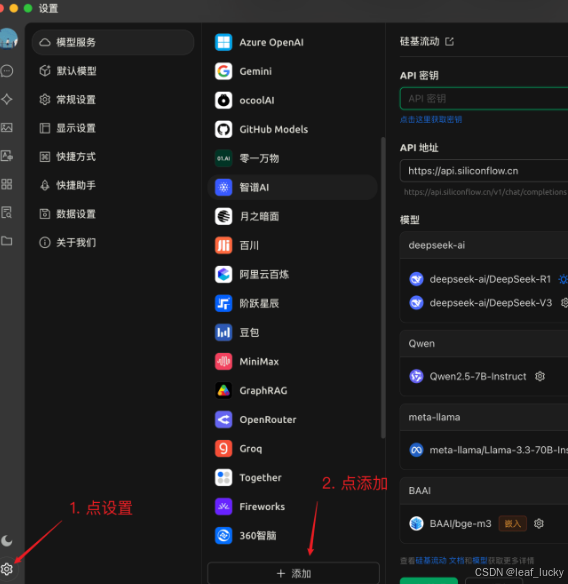This screenshot has height=584, width=568.
Task: Open the translate sidebar icon
Action: (7, 156)
